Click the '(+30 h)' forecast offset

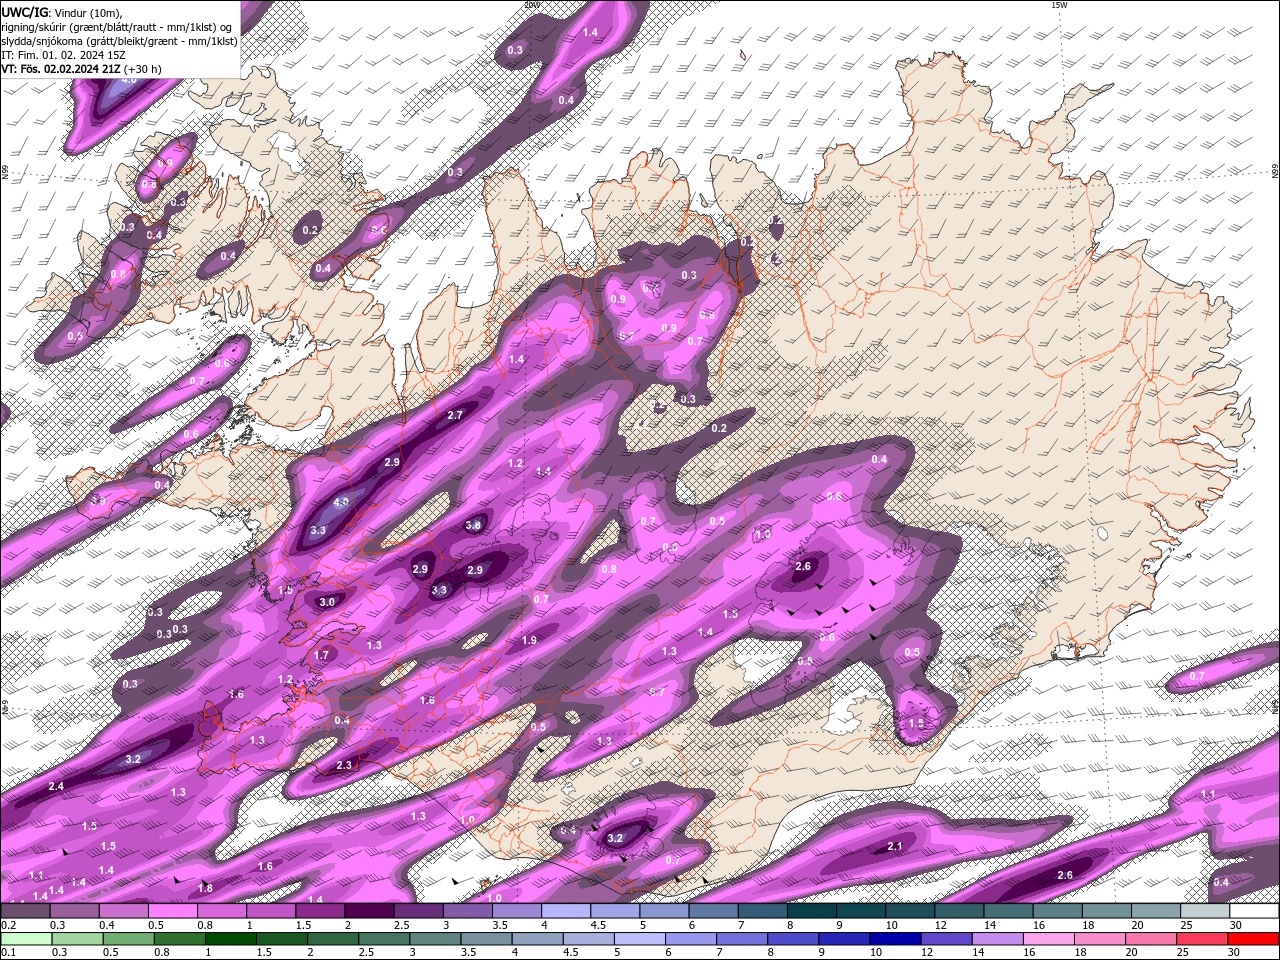coord(144,69)
